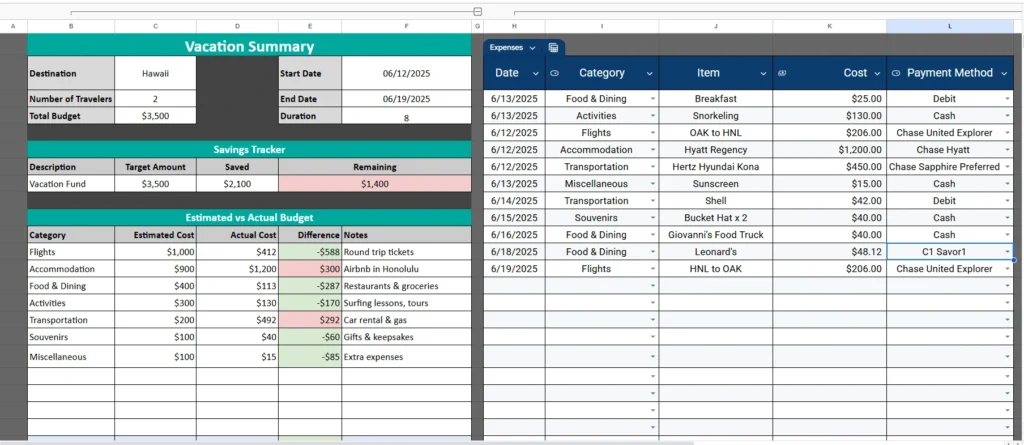
Task: Select the Snorkeling cost $130.00
Action: 829,116
